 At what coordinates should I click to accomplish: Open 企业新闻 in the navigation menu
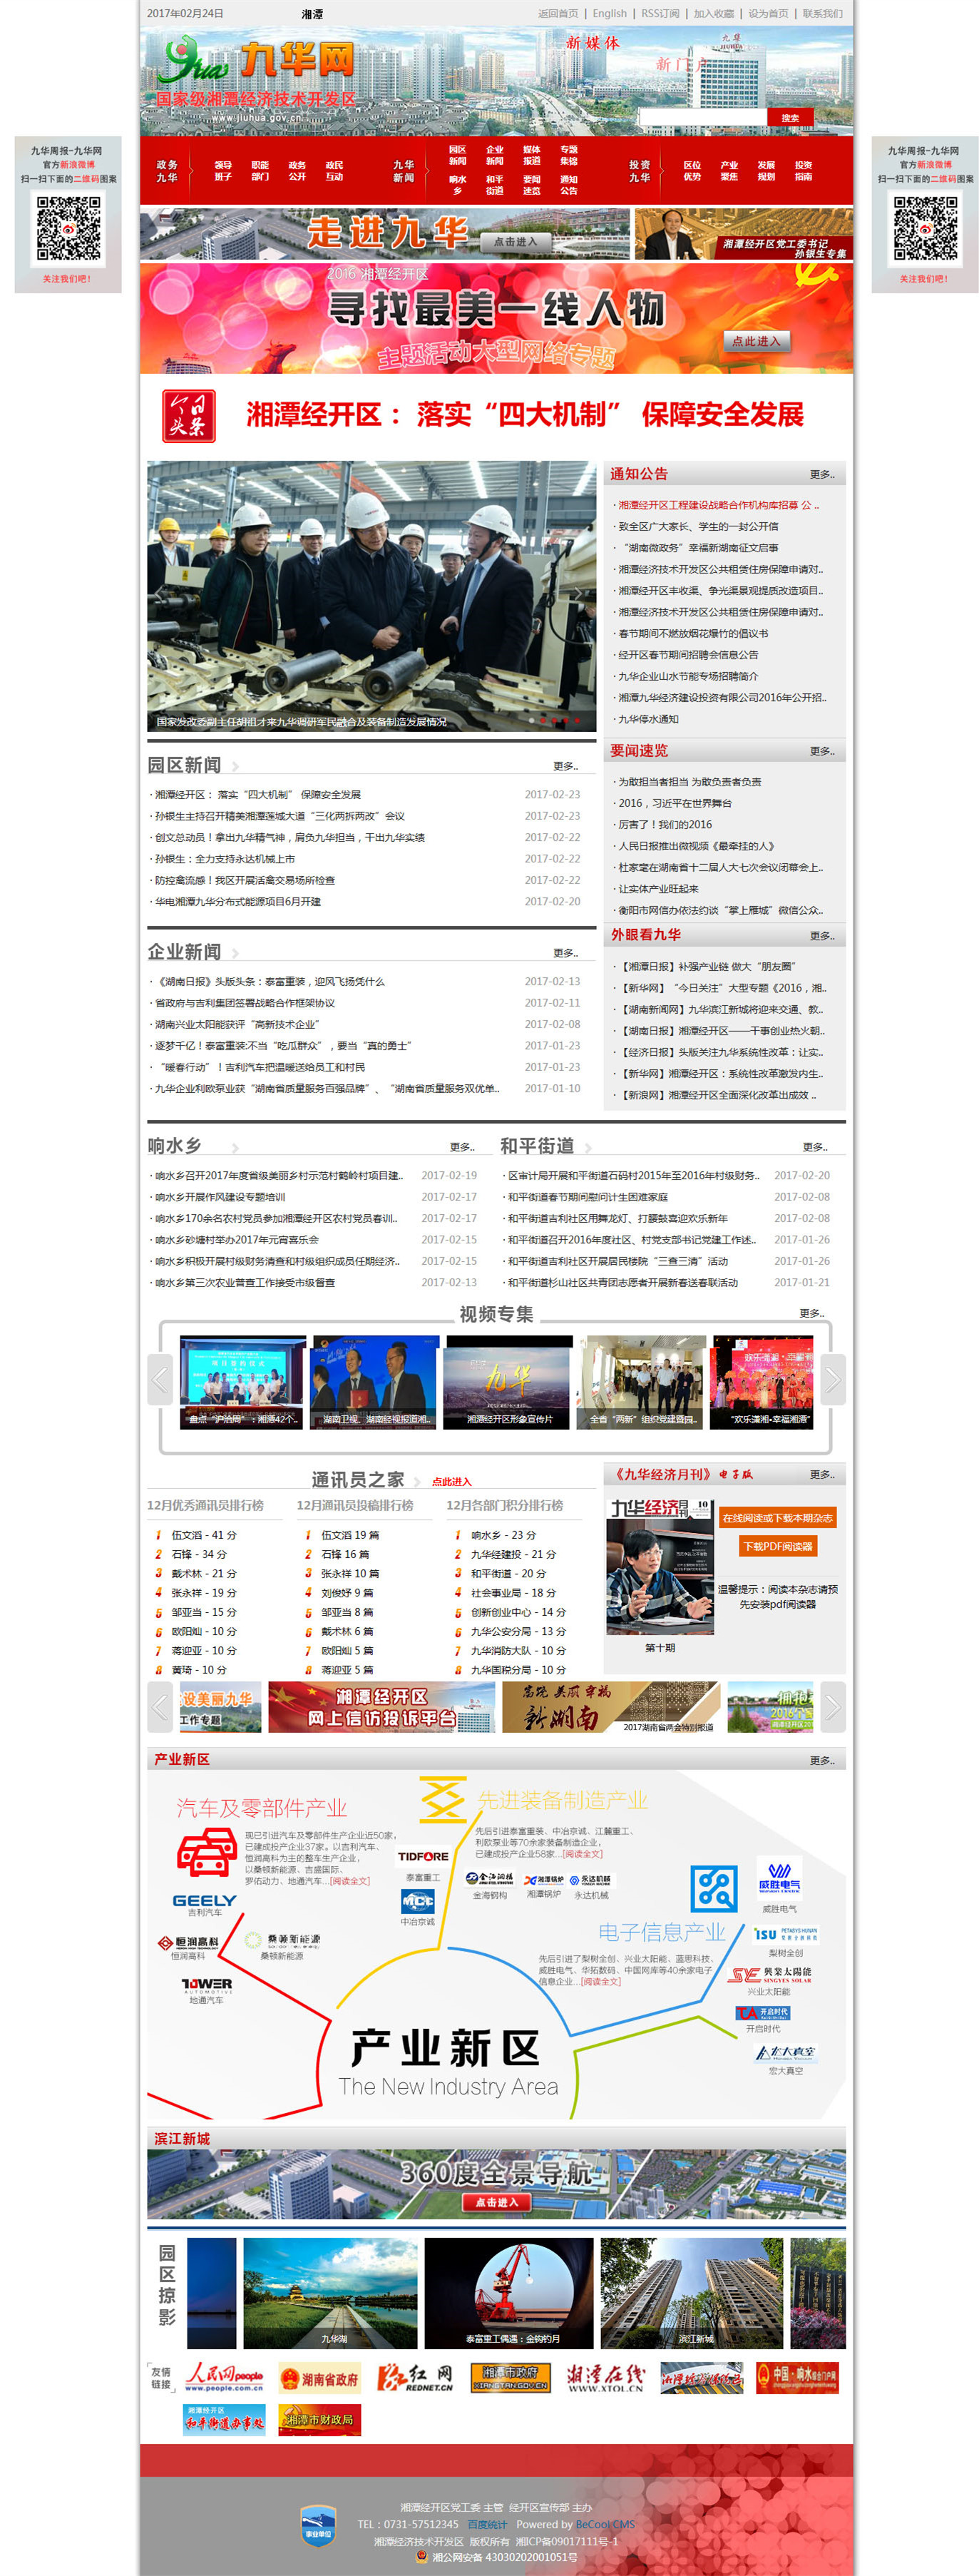pyautogui.click(x=494, y=155)
